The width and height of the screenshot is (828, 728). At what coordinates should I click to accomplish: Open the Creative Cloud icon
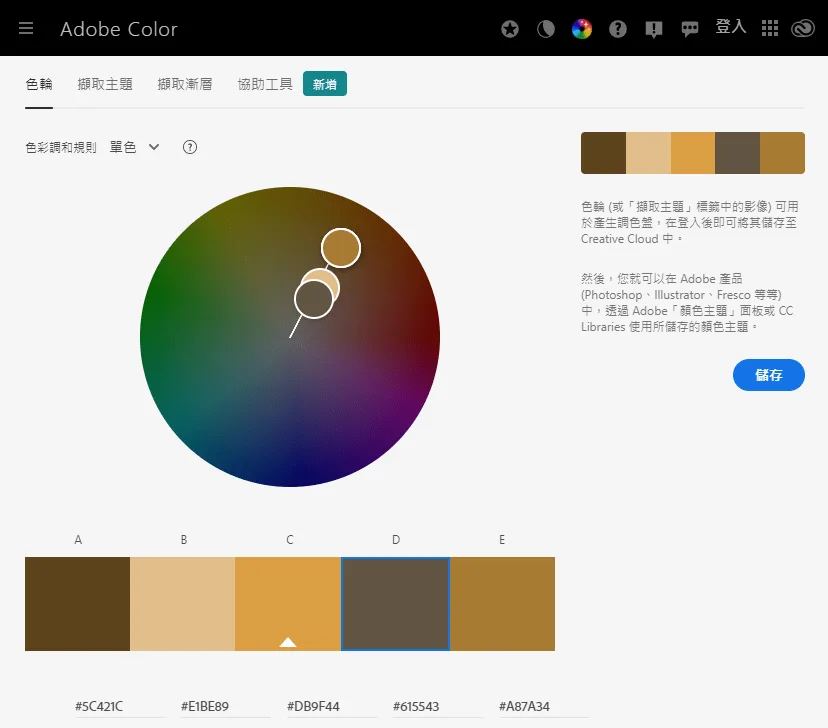point(803,29)
